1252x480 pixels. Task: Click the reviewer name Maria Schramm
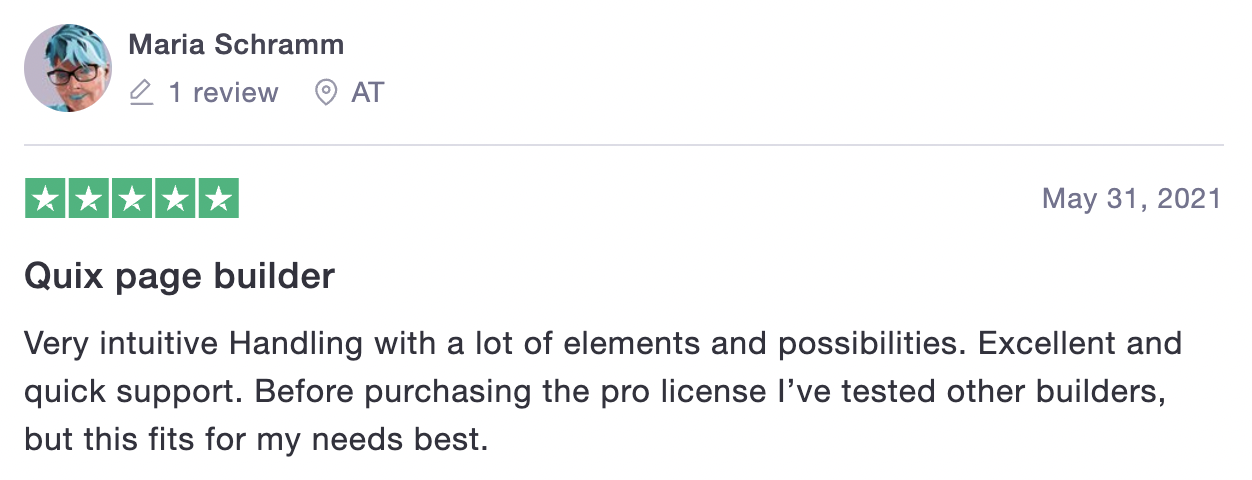click(236, 45)
